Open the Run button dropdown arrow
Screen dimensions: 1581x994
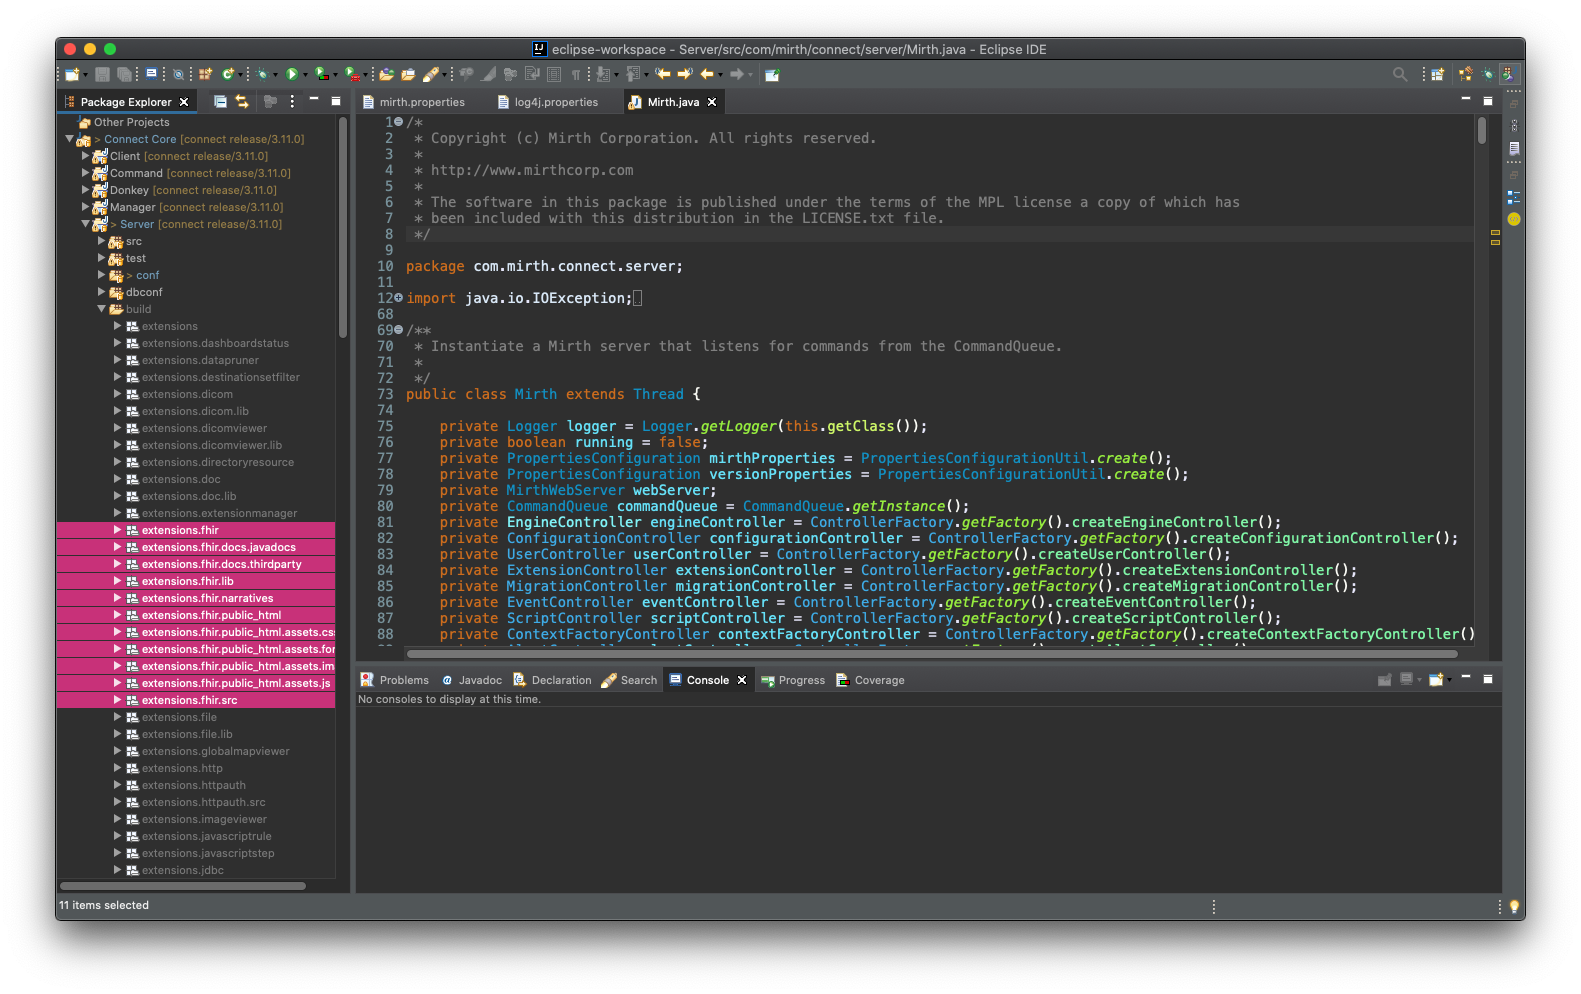(x=305, y=75)
